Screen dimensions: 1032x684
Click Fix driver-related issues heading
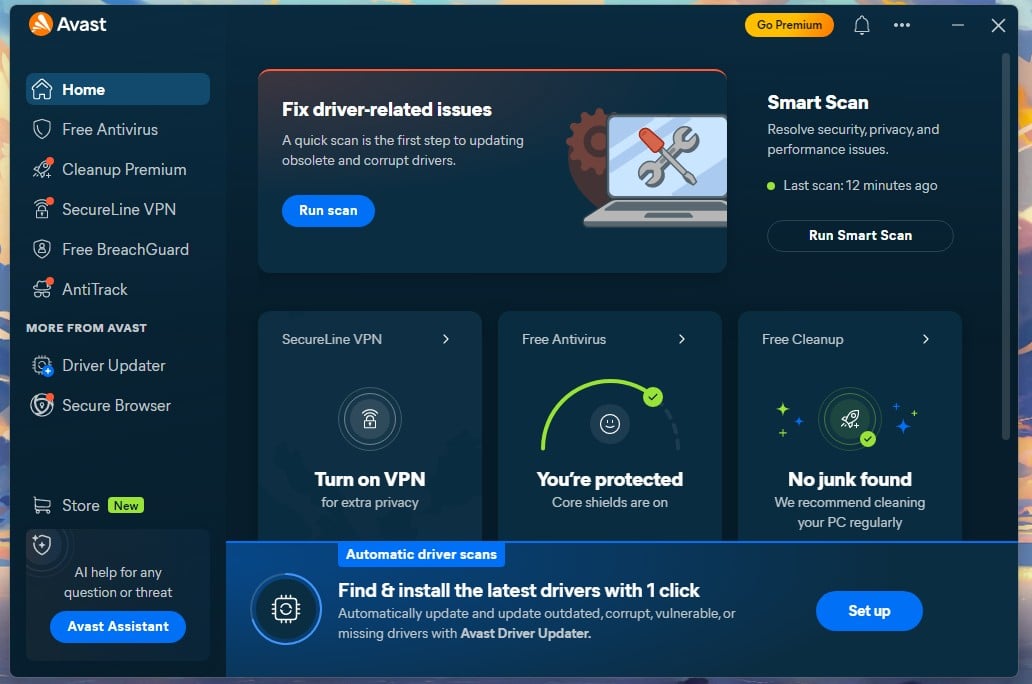386,109
